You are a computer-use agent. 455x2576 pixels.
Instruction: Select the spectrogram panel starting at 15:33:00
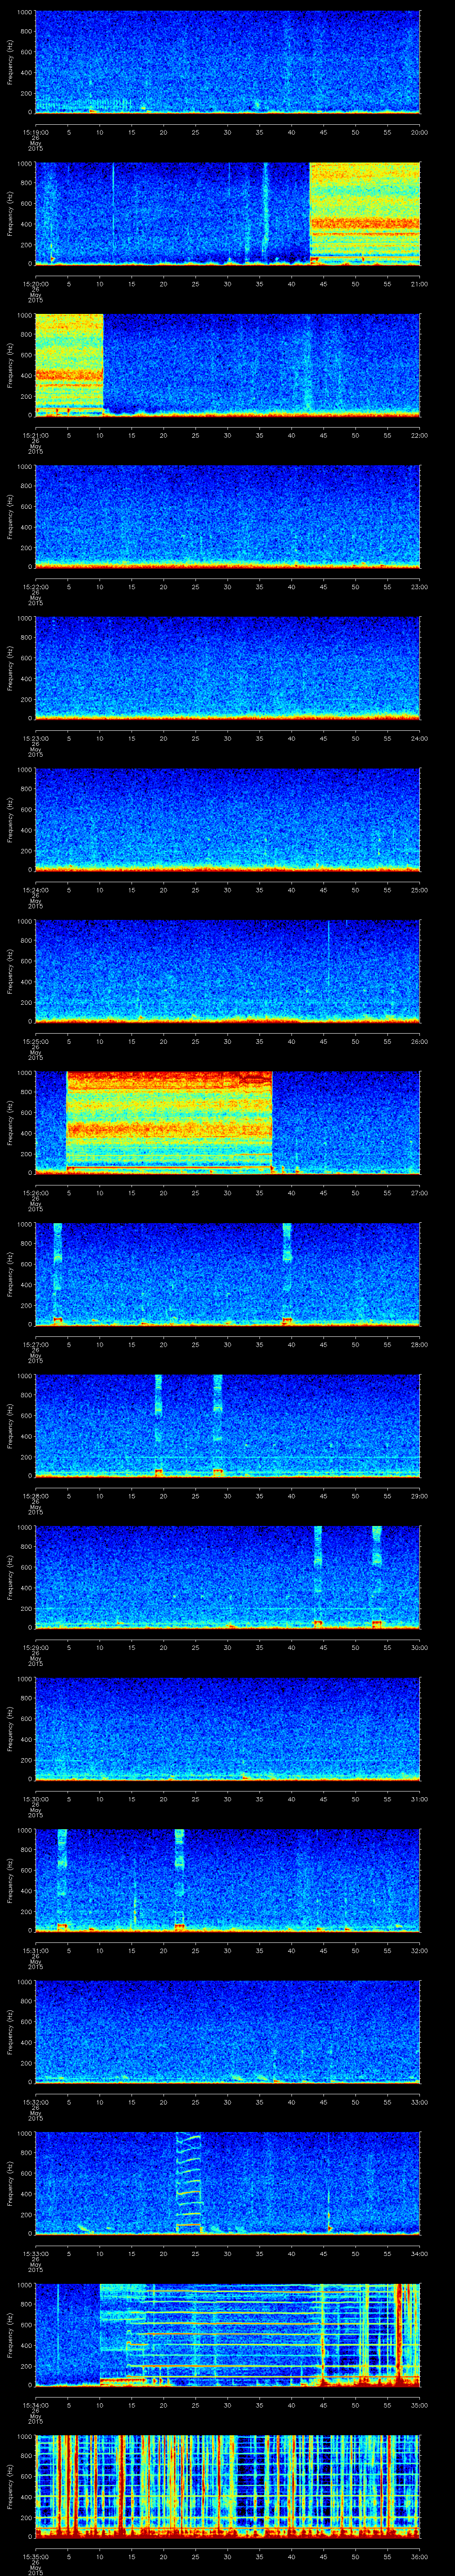click(227, 2182)
